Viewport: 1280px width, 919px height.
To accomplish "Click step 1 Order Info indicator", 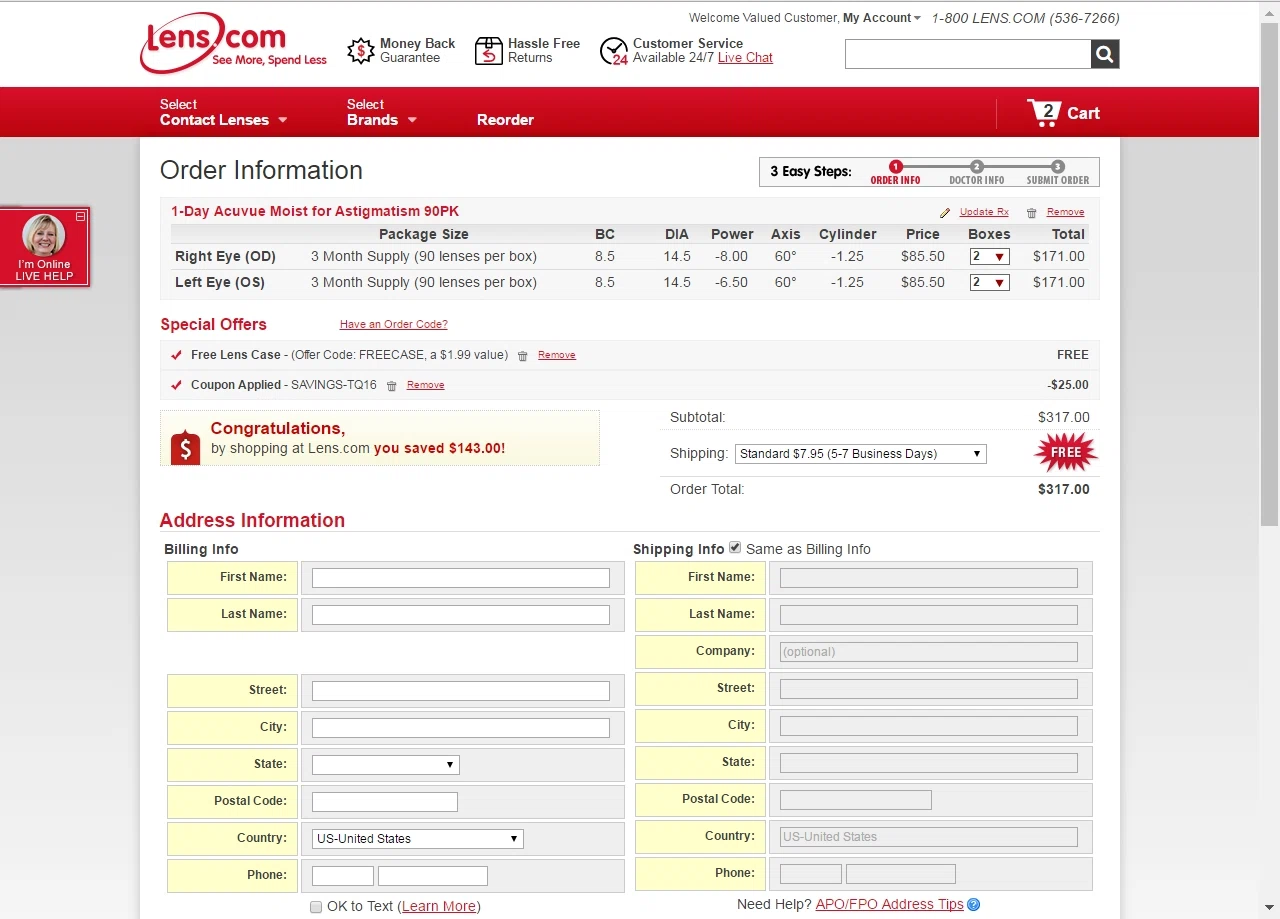I will tap(895, 173).
